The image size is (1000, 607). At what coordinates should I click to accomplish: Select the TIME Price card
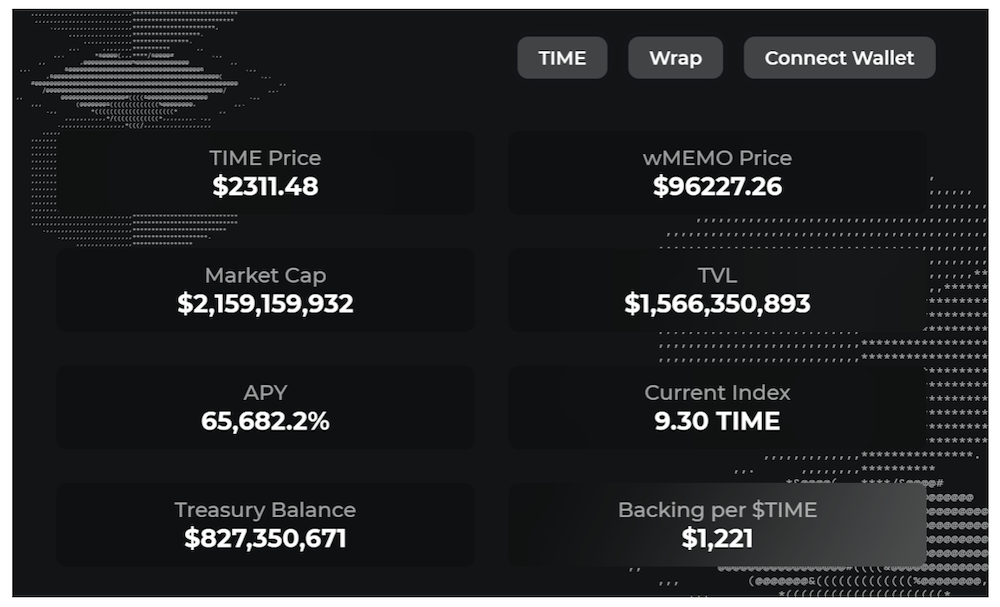265,173
